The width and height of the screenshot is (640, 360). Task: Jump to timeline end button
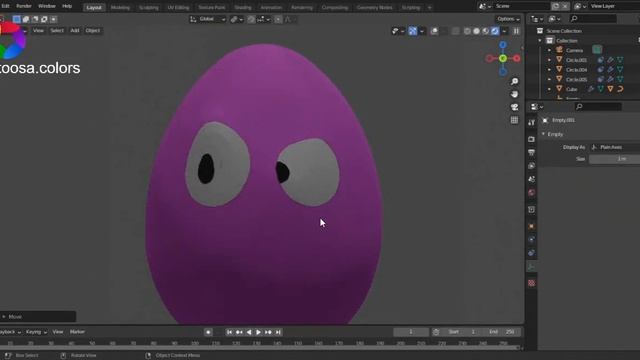[278, 332]
